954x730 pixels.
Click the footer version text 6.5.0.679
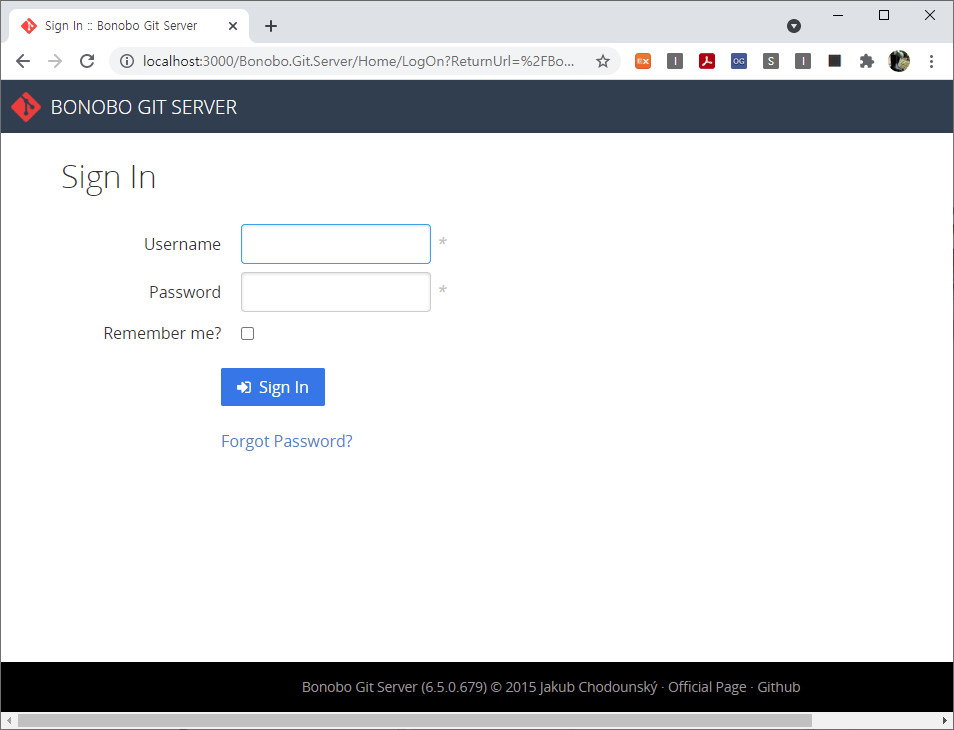point(454,687)
